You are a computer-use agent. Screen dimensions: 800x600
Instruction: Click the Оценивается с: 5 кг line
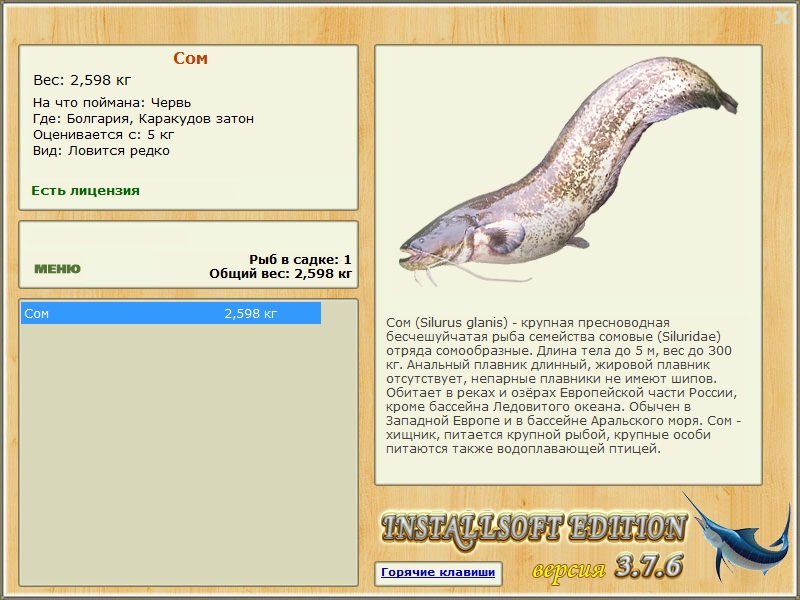pyautogui.click(x=104, y=135)
